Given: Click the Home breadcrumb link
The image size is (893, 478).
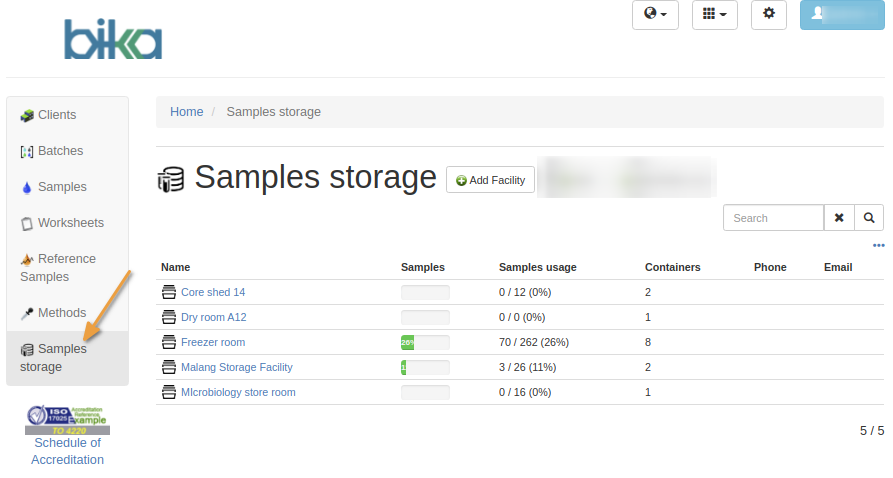Looking at the screenshot, I should point(186,112).
